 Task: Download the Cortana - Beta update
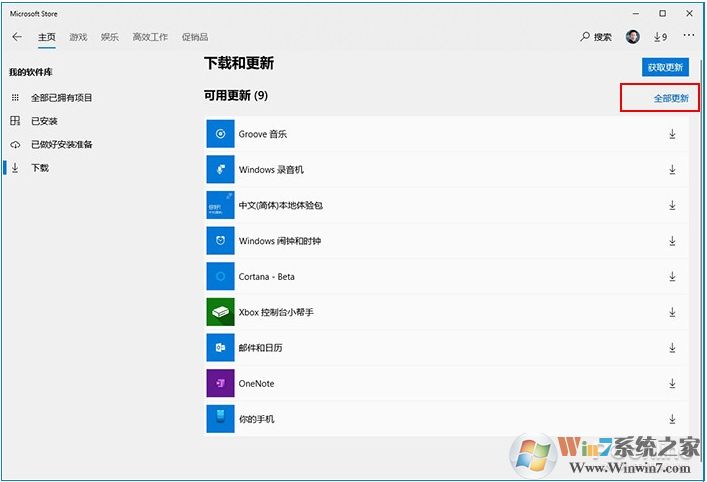[672, 276]
